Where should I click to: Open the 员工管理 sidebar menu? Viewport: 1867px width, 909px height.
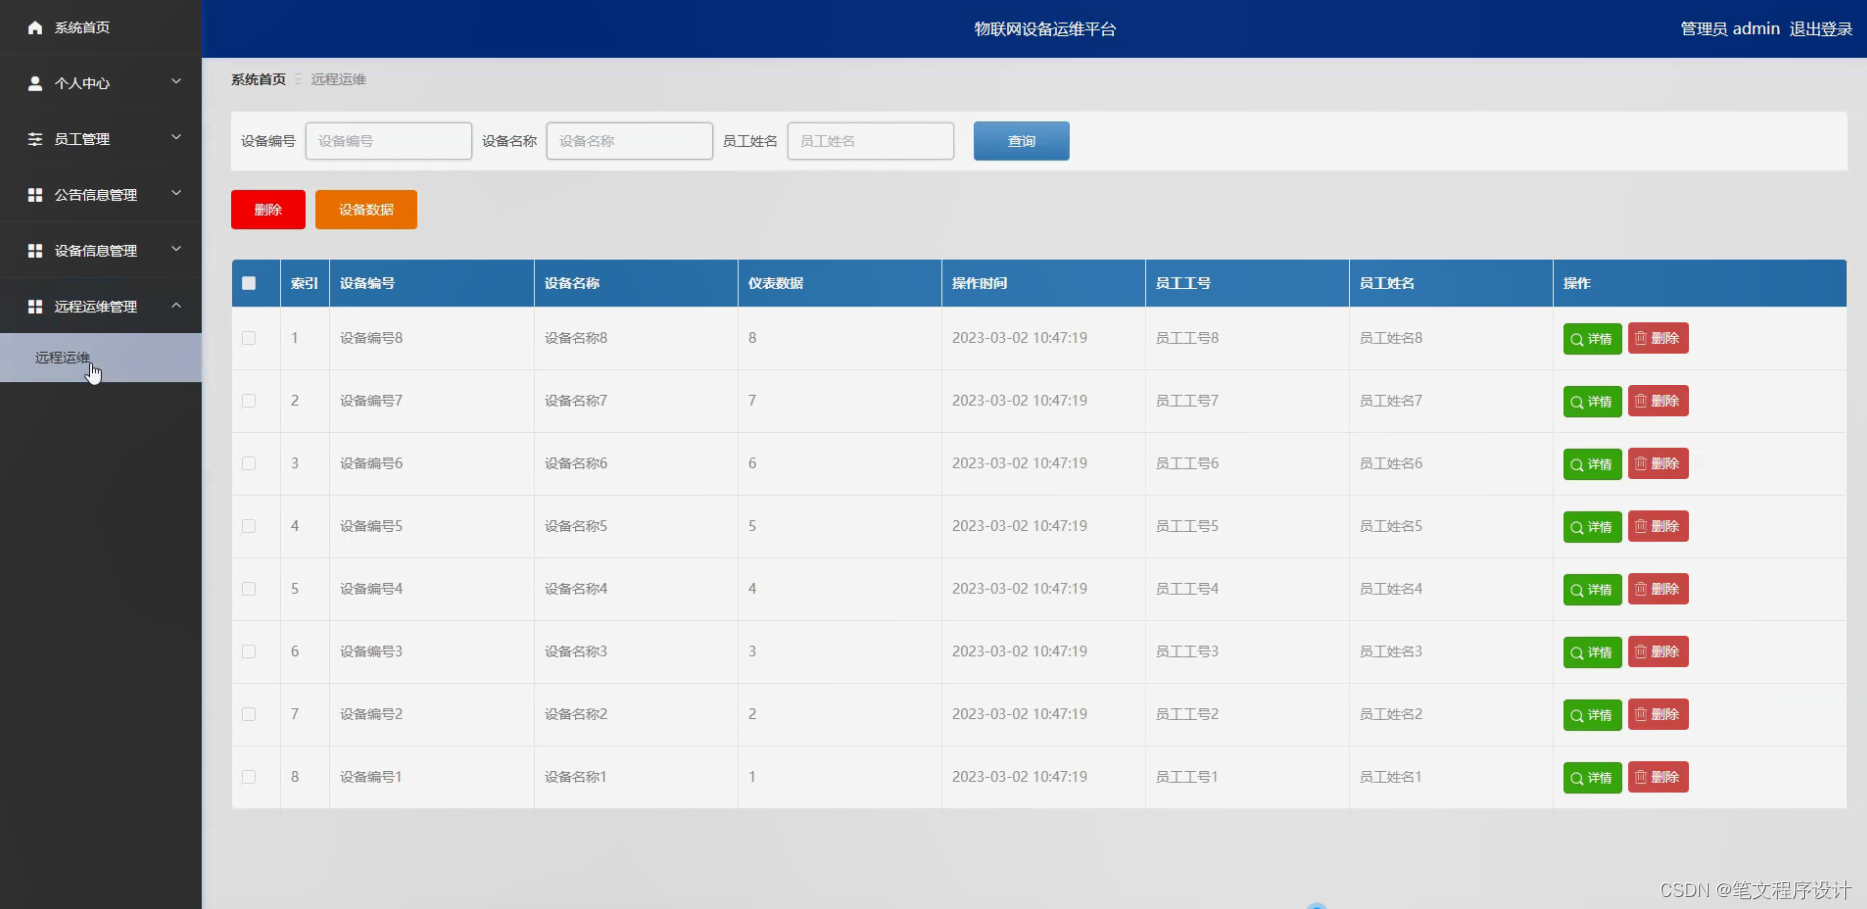(x=101, y=139)
